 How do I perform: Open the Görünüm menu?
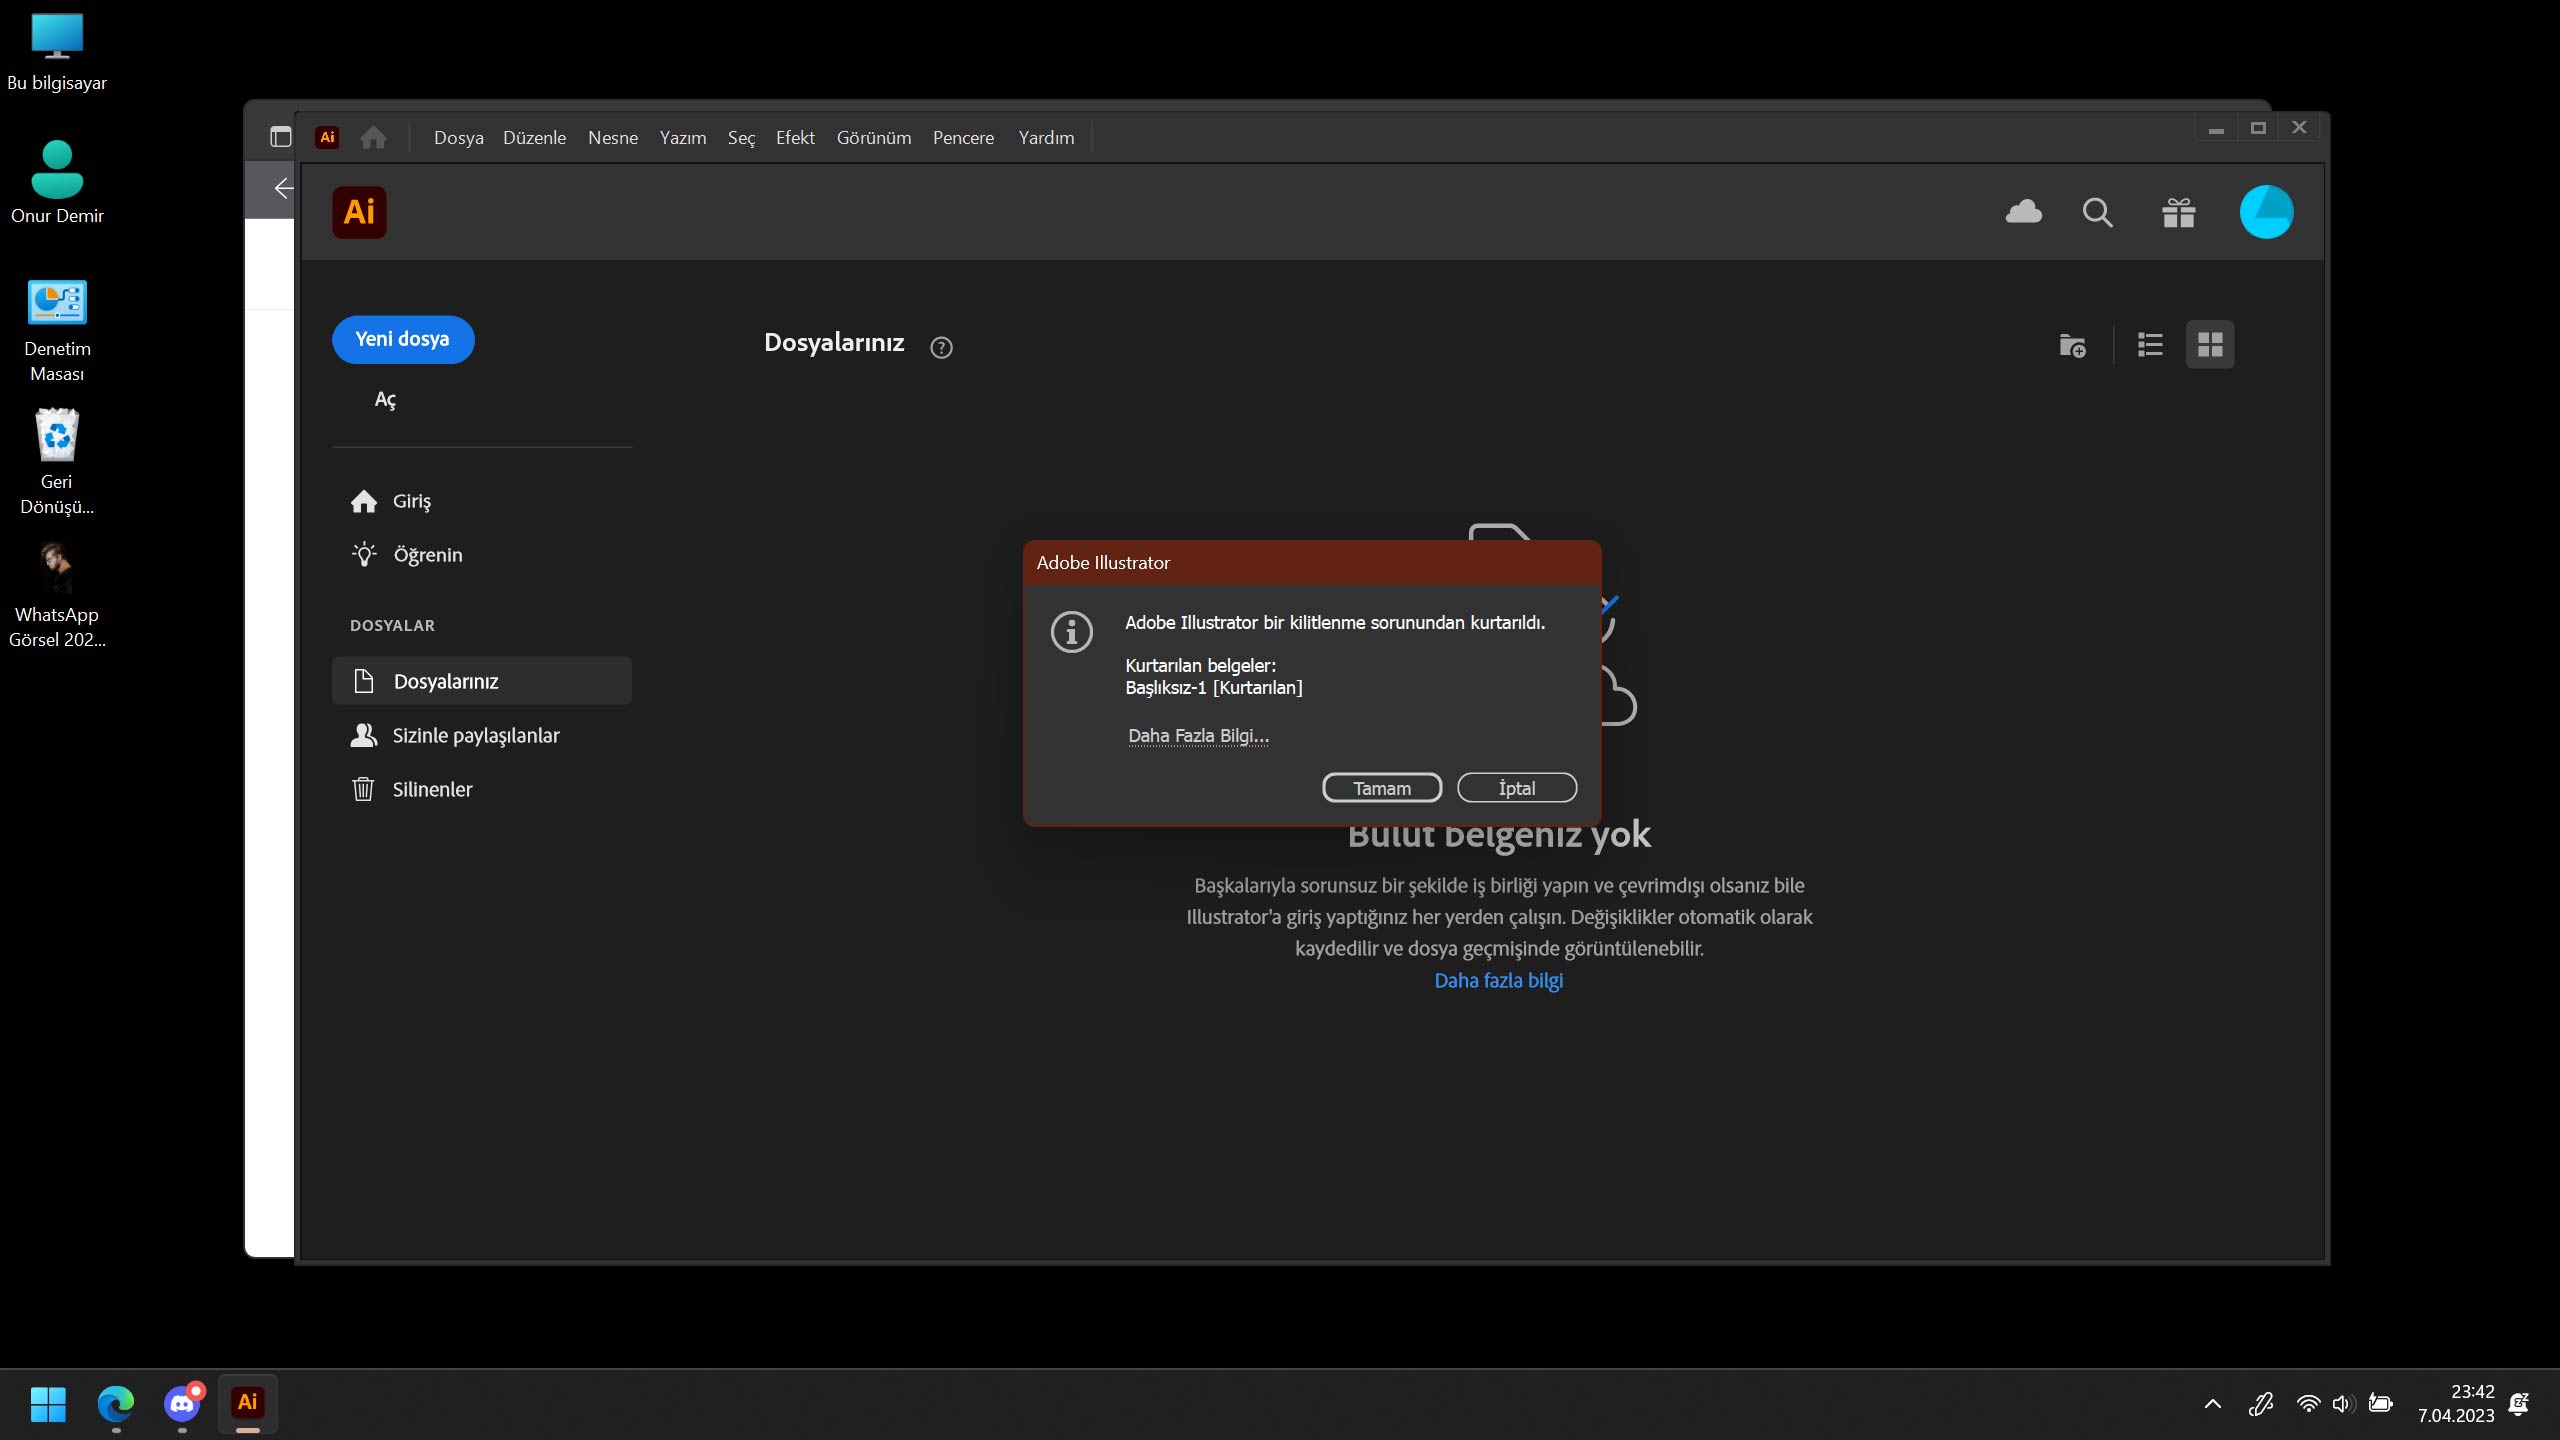874,137
